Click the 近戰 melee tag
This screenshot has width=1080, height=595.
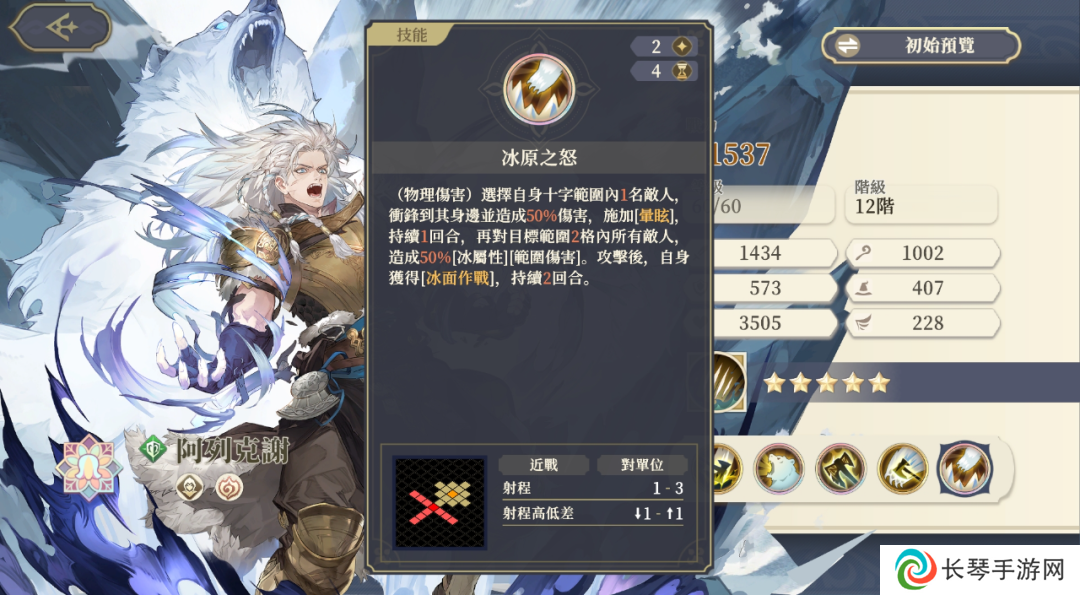pyautogui.click(x=543, y=465)
